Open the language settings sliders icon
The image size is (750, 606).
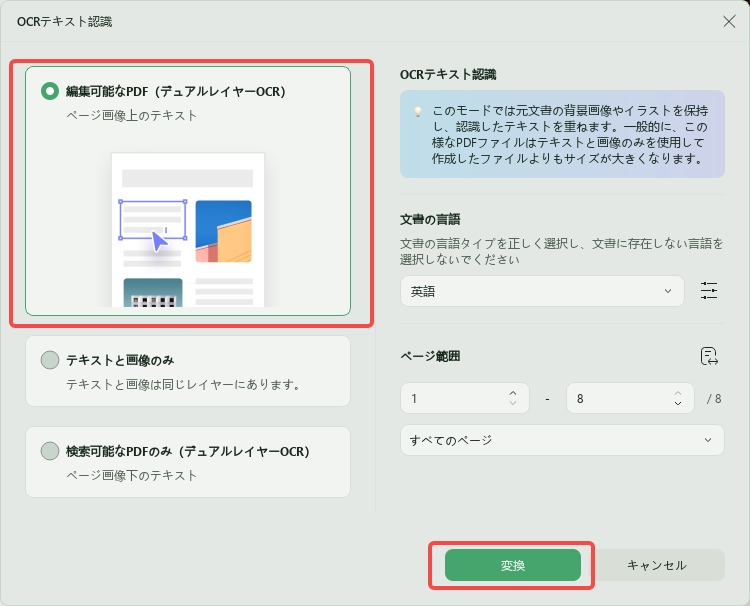click(x=708, y=290)
